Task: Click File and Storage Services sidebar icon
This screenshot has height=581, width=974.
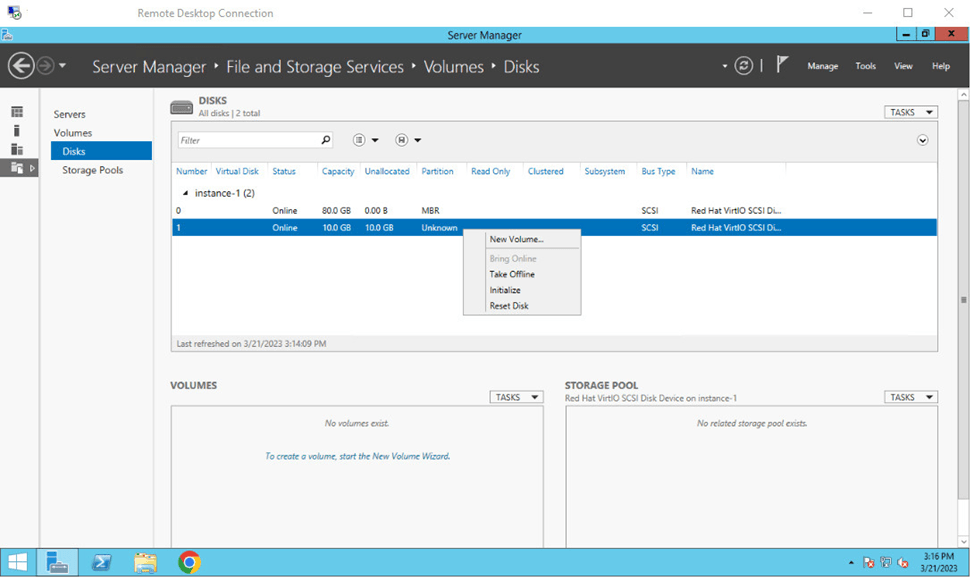Action: [x=17, y=168]
